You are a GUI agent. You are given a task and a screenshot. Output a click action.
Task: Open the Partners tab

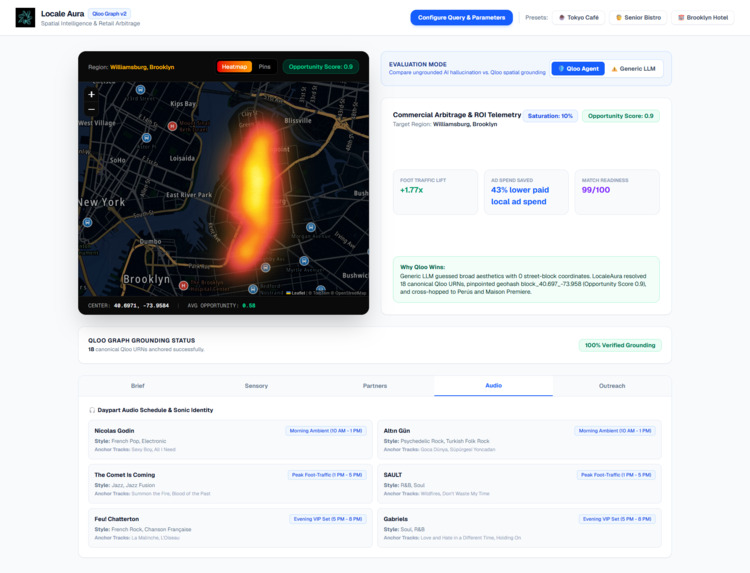point(375,386)
